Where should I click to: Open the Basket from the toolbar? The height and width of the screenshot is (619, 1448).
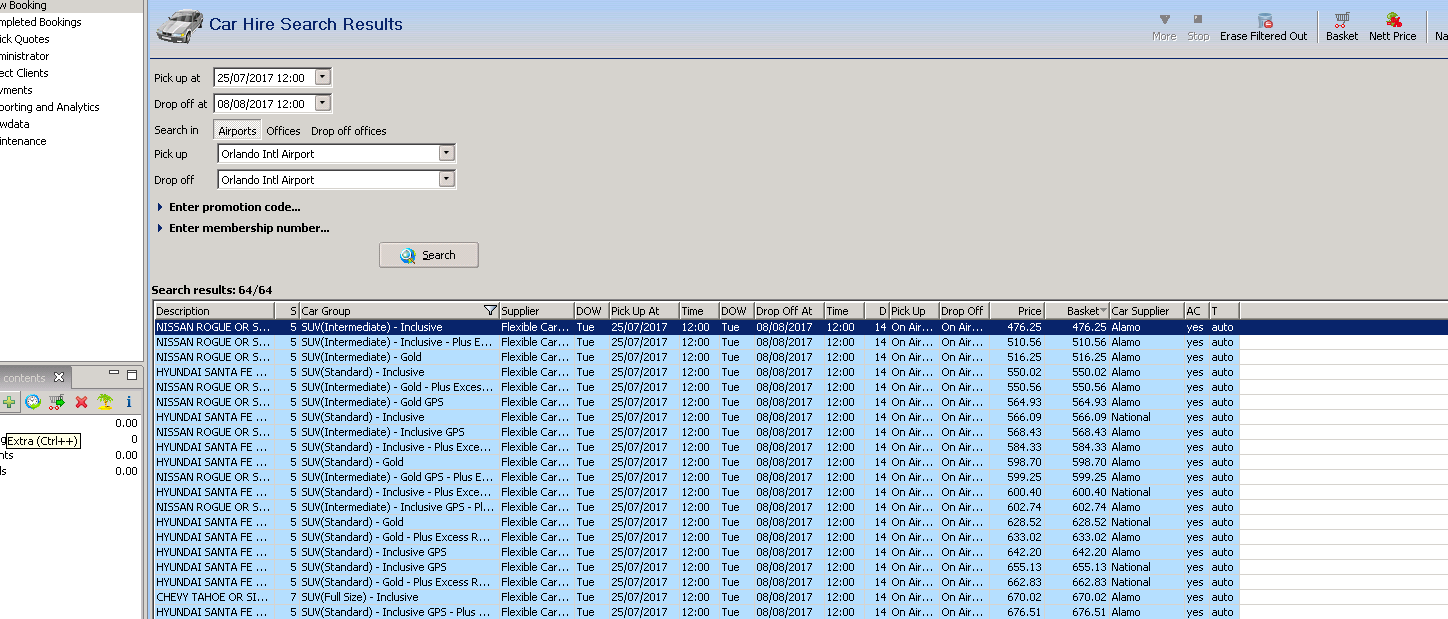point(1342,27)
